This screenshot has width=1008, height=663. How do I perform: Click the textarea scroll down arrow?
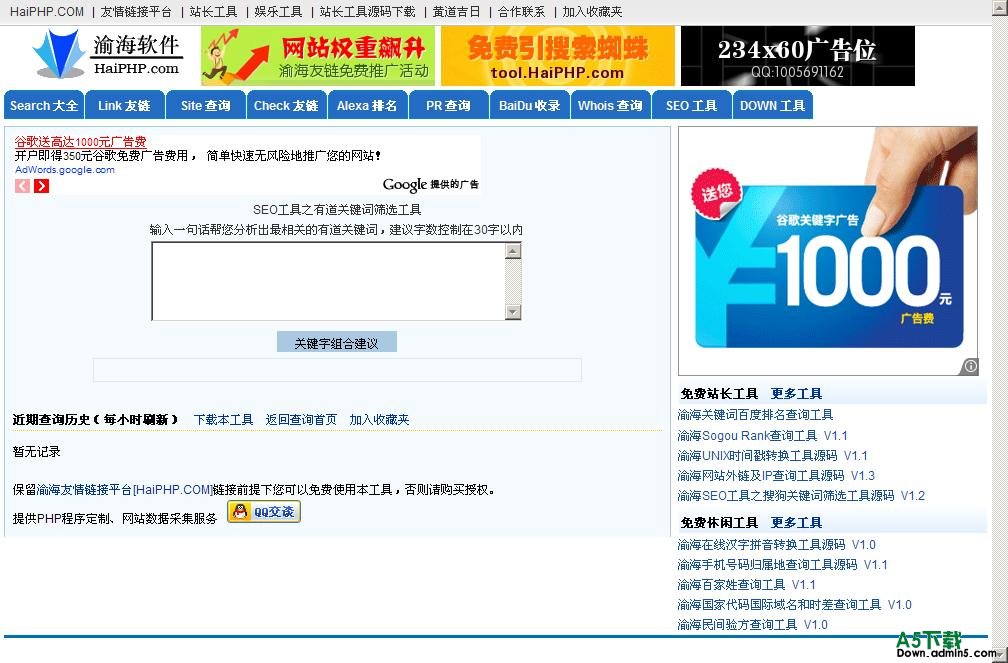(x=512, y=312)
